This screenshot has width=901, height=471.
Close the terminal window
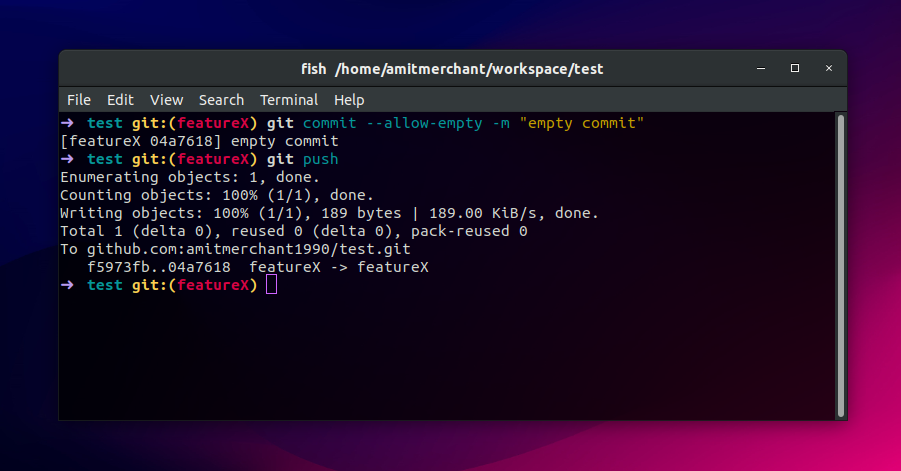coord(829,68)
